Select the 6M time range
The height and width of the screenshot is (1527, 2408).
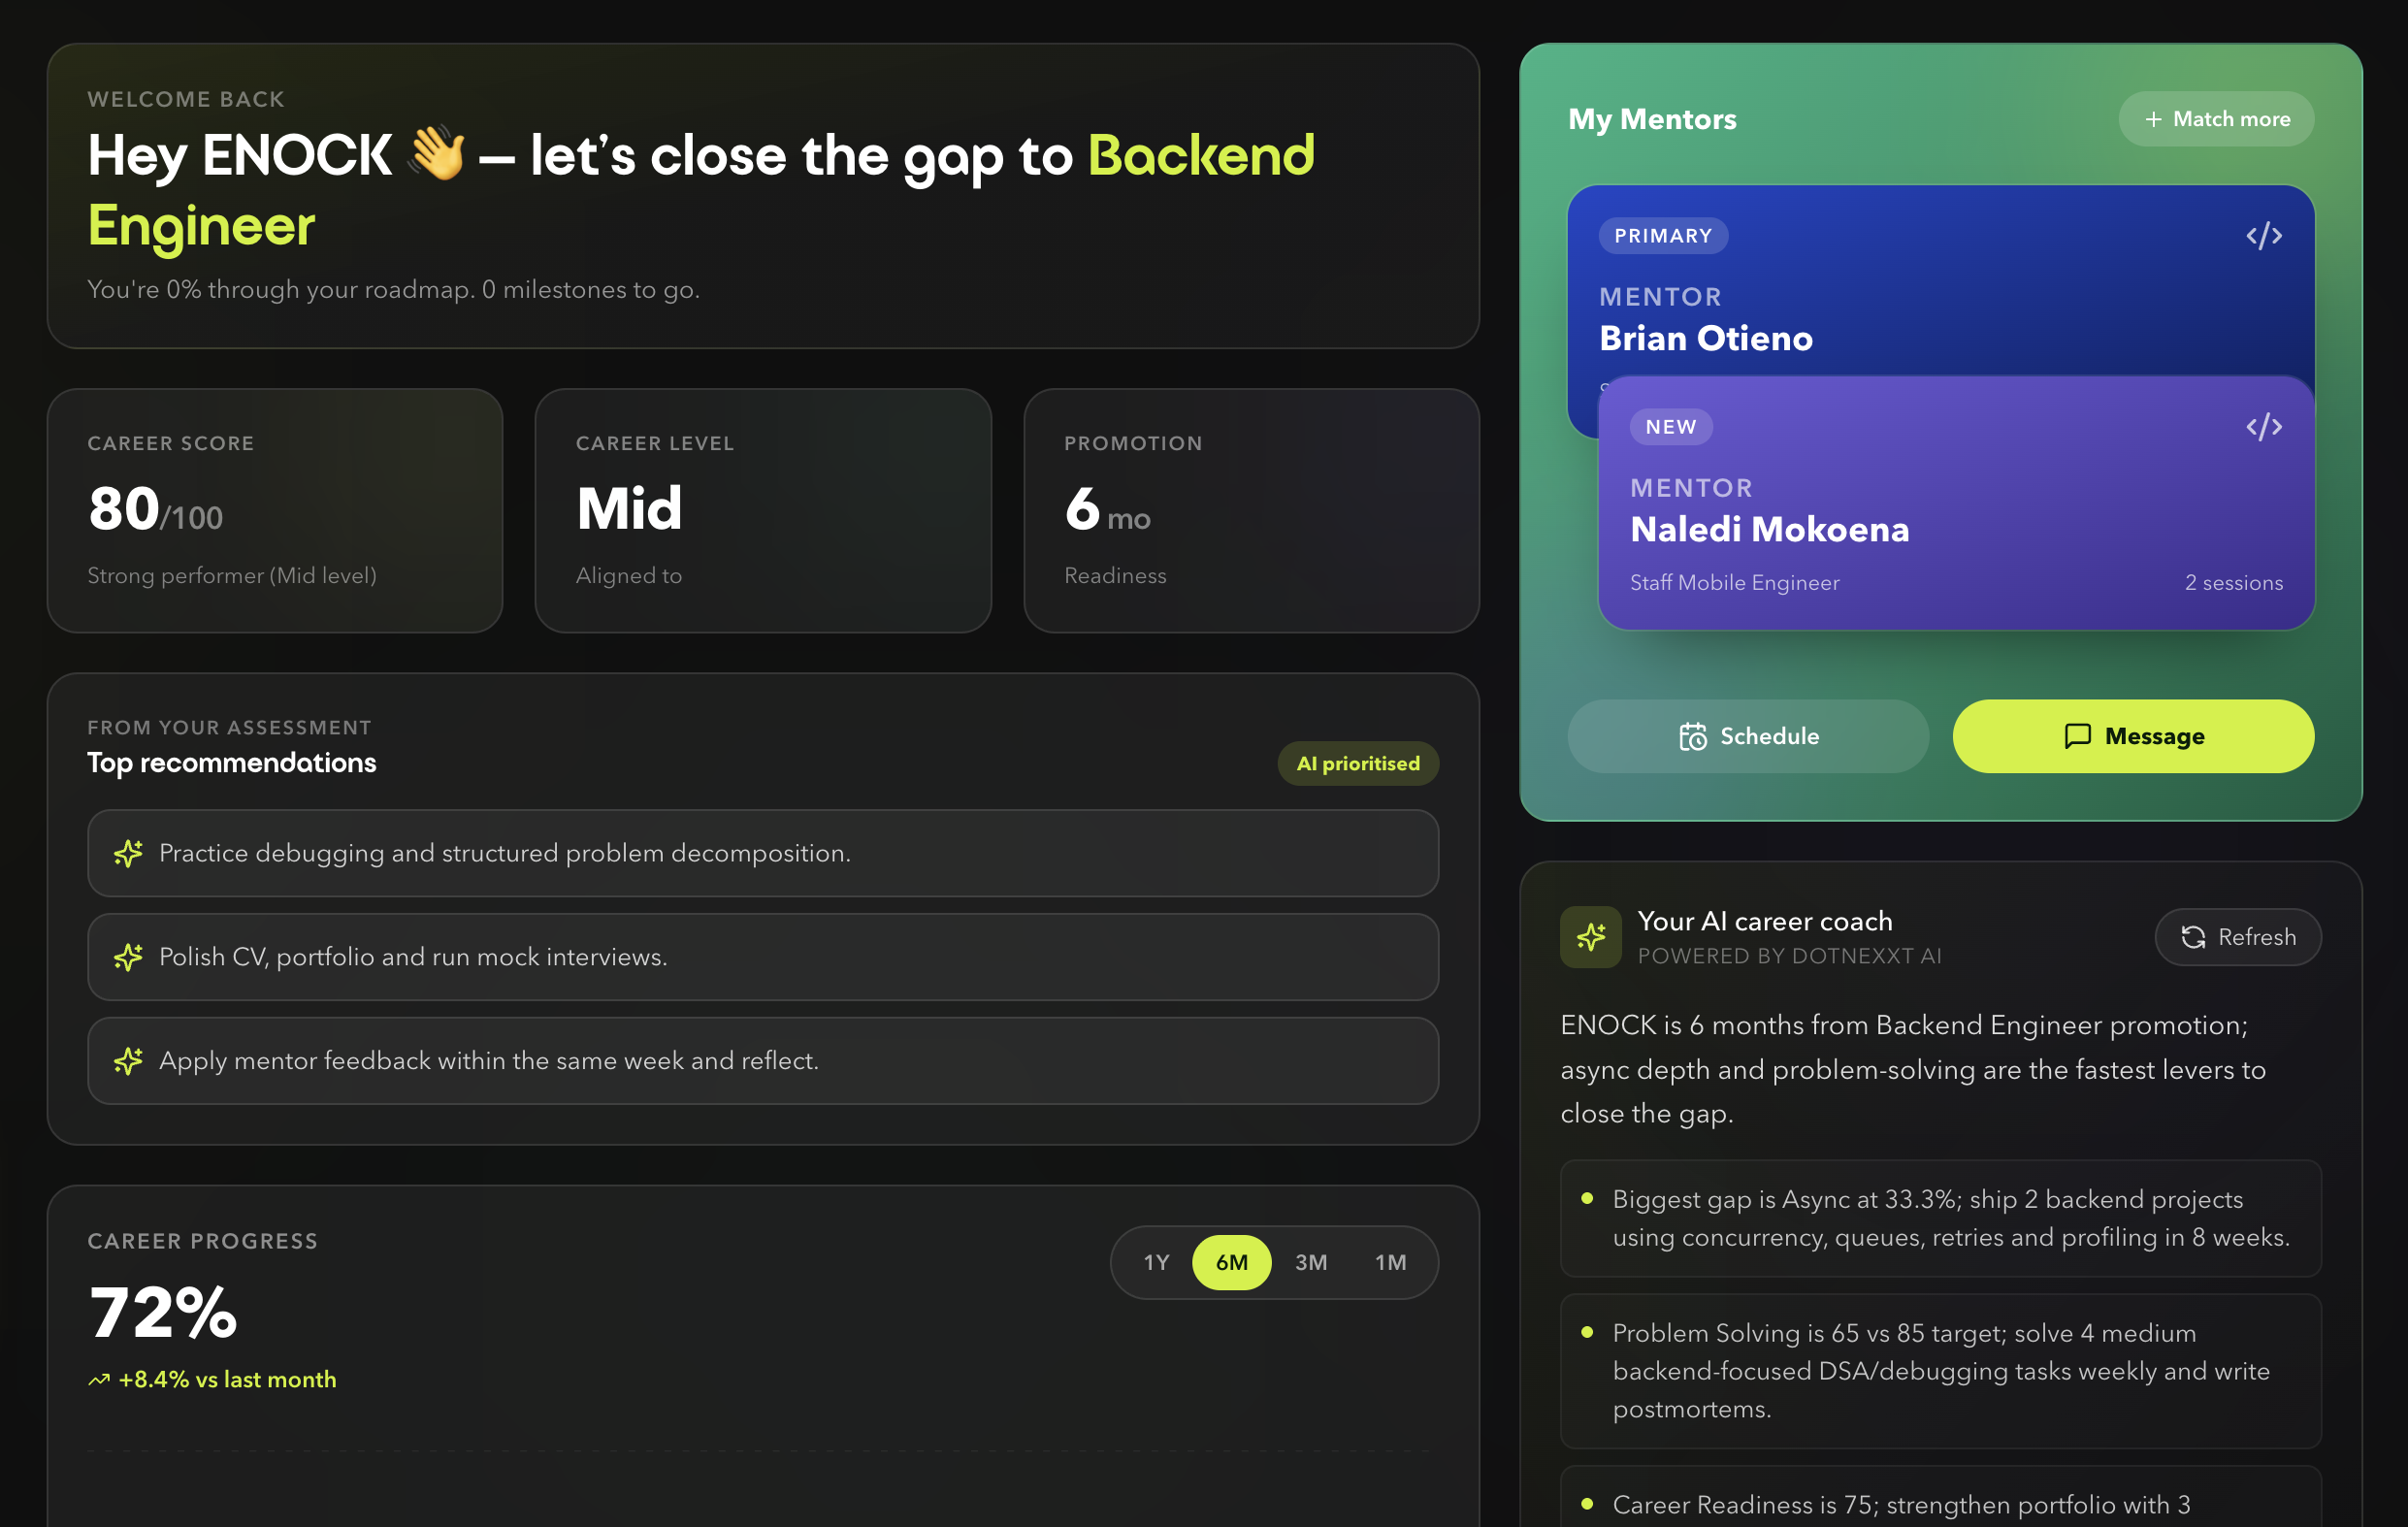[1231, 1262]
